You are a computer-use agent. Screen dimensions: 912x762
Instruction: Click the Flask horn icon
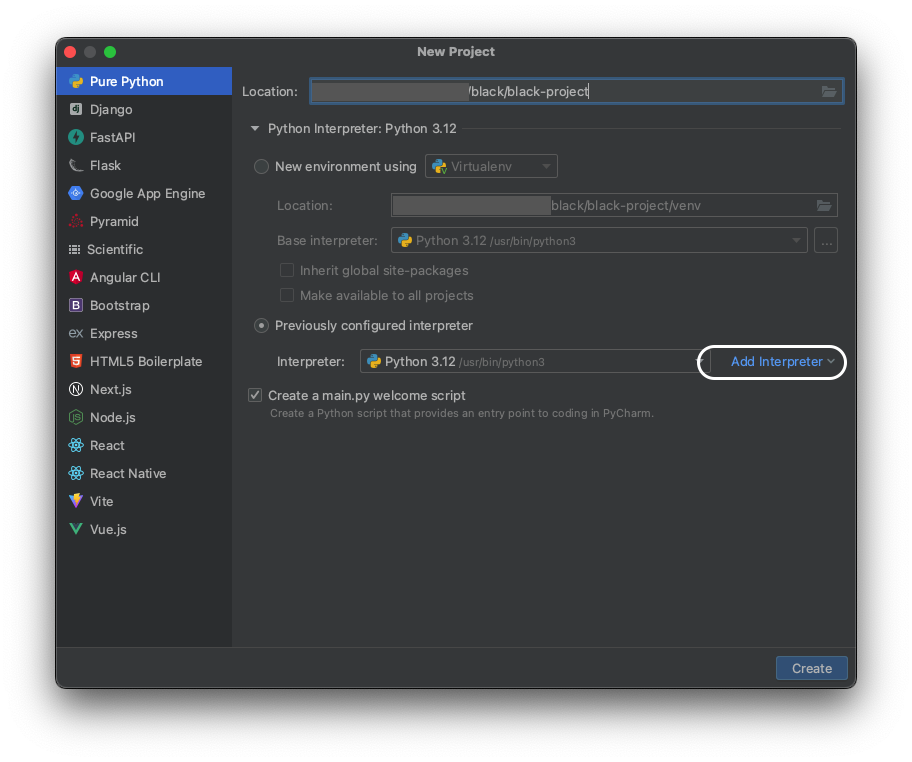click(x=76, y=165)
